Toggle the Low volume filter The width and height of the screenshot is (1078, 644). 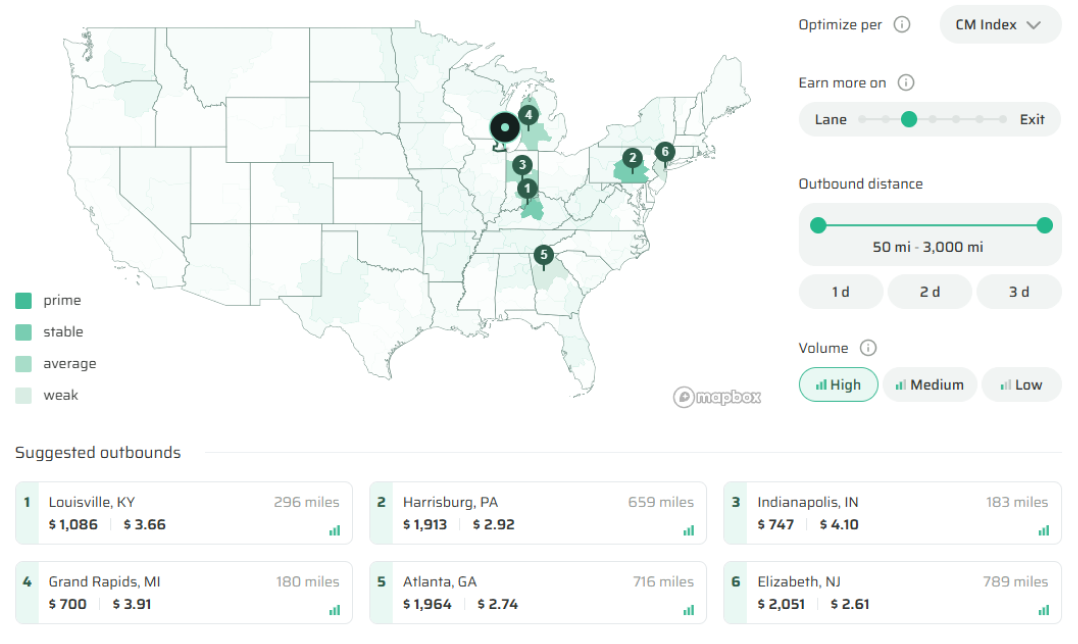pyautogui.click(x=1021, y=385)
